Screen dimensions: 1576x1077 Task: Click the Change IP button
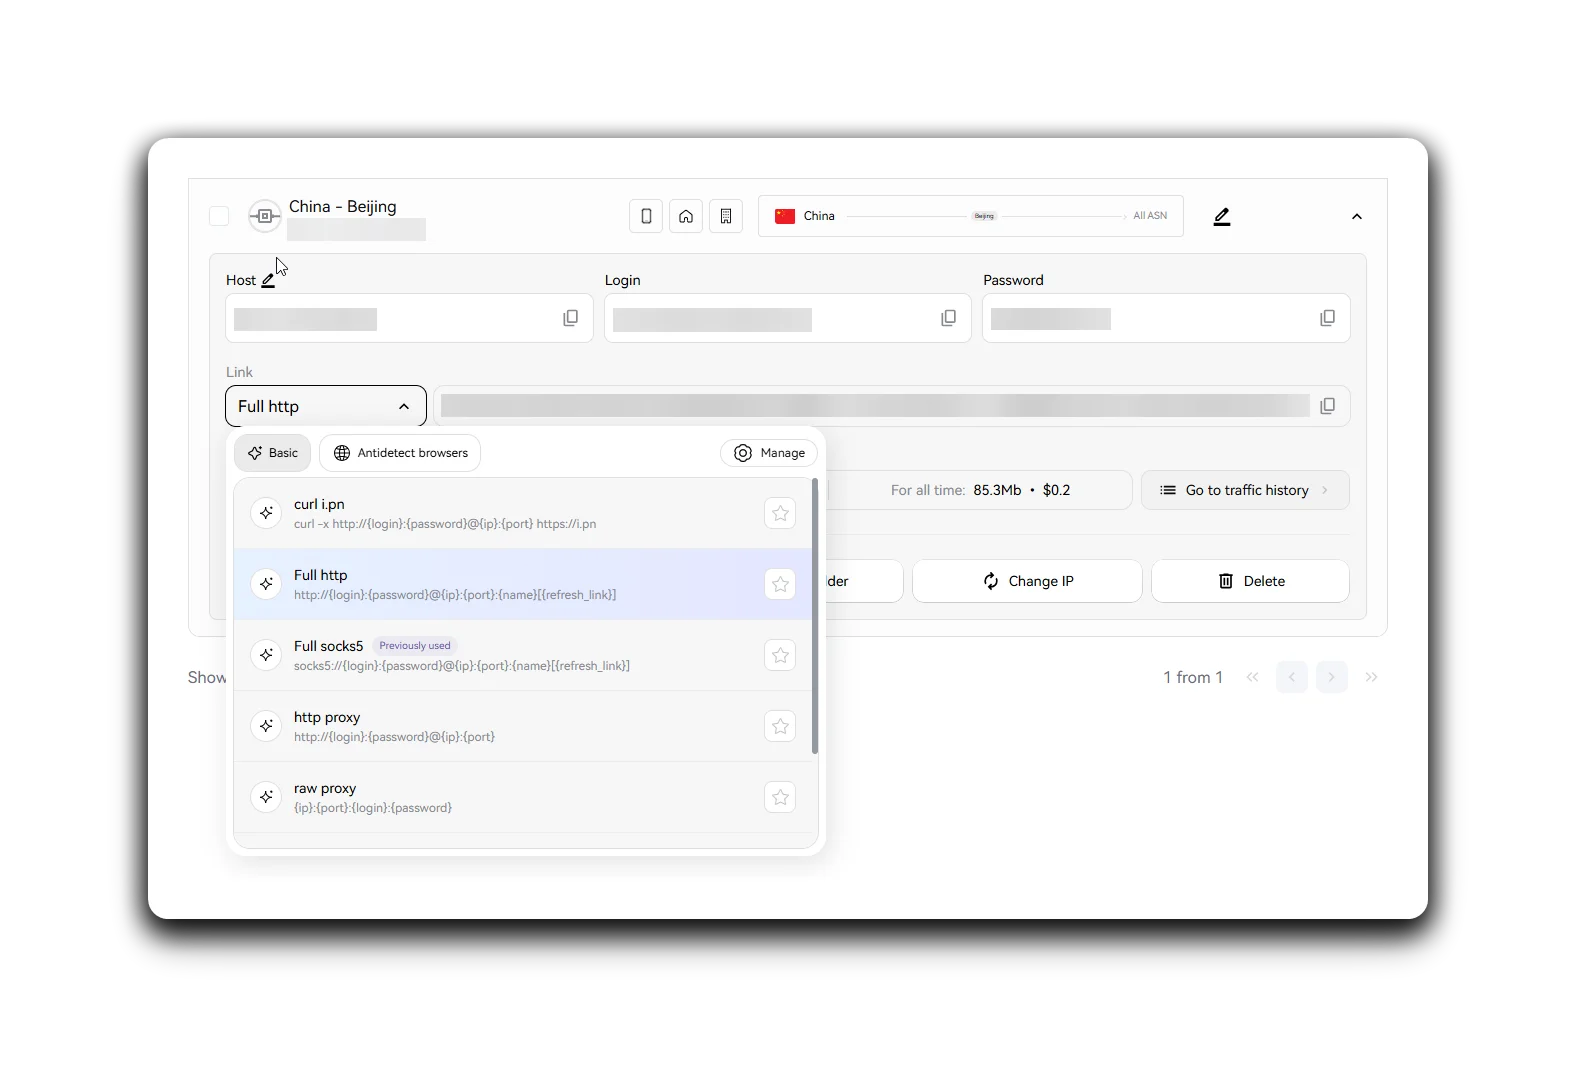tap(1027, 581)
